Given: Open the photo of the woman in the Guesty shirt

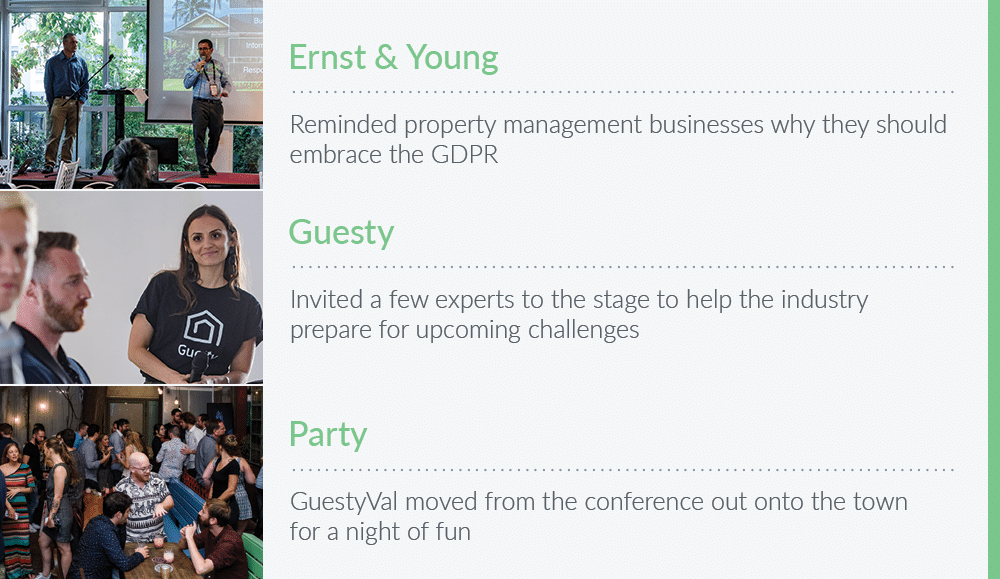Looking at the screenshot, I should (131, 287).
